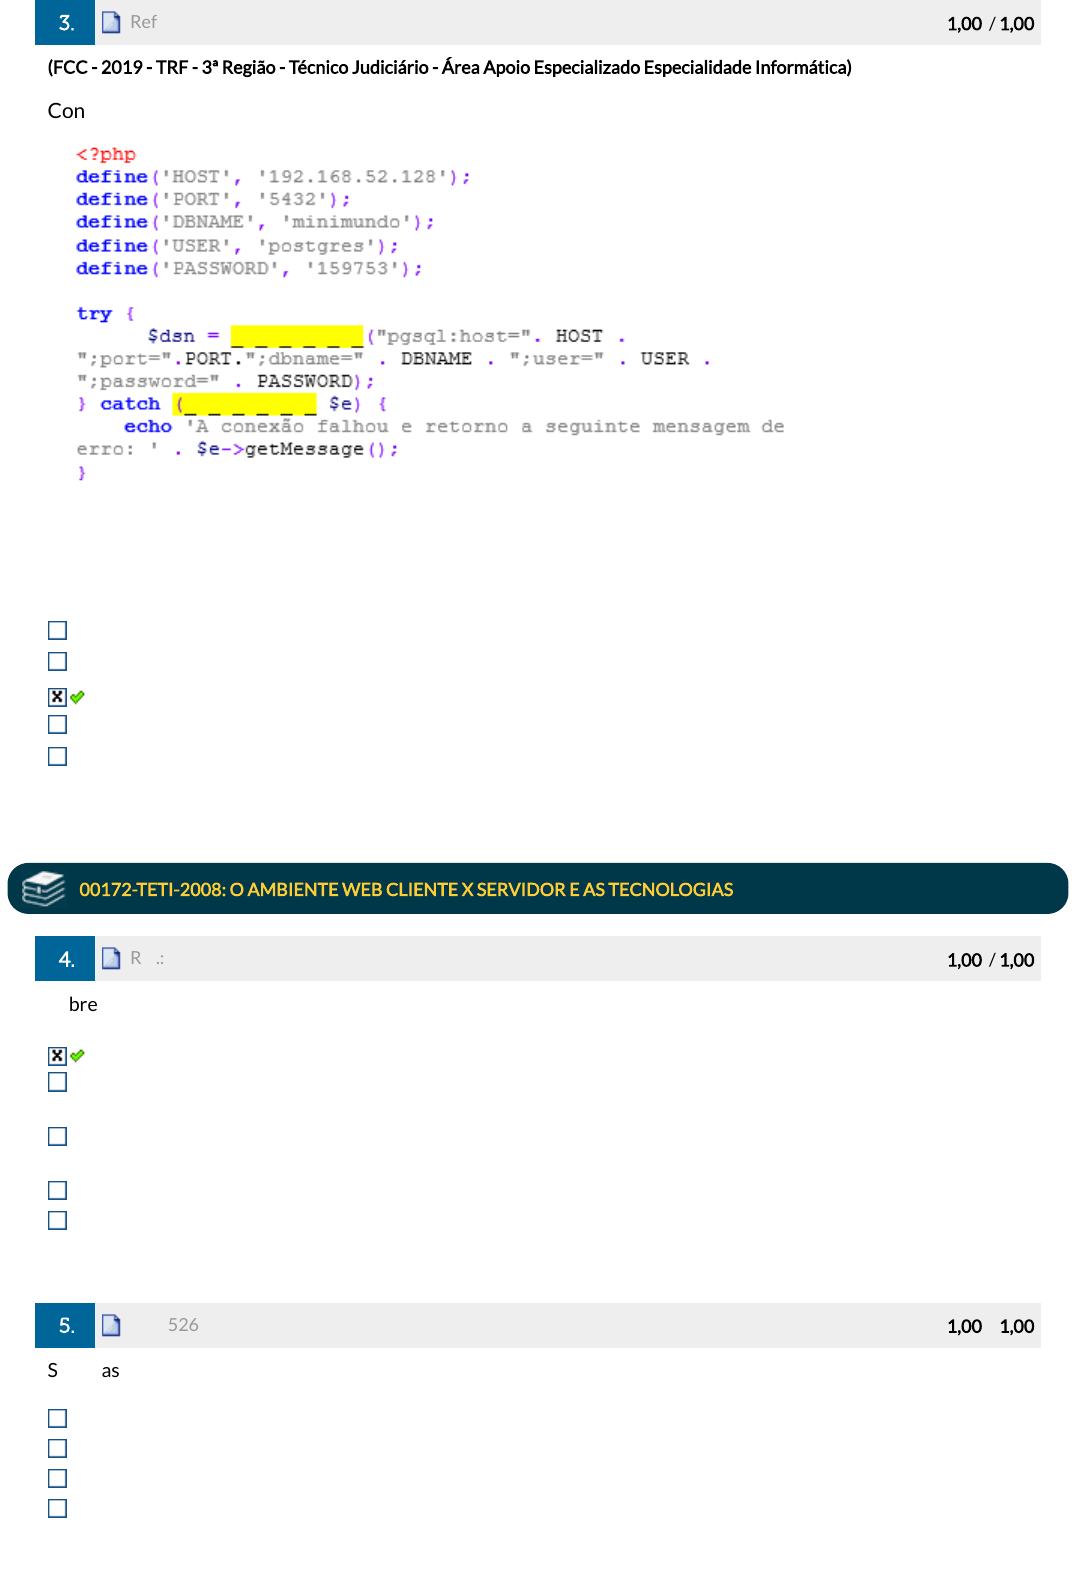Screen dimensions: 1076x1570
Task: Tick the last answer box of question 3
Action: [58, 756]
